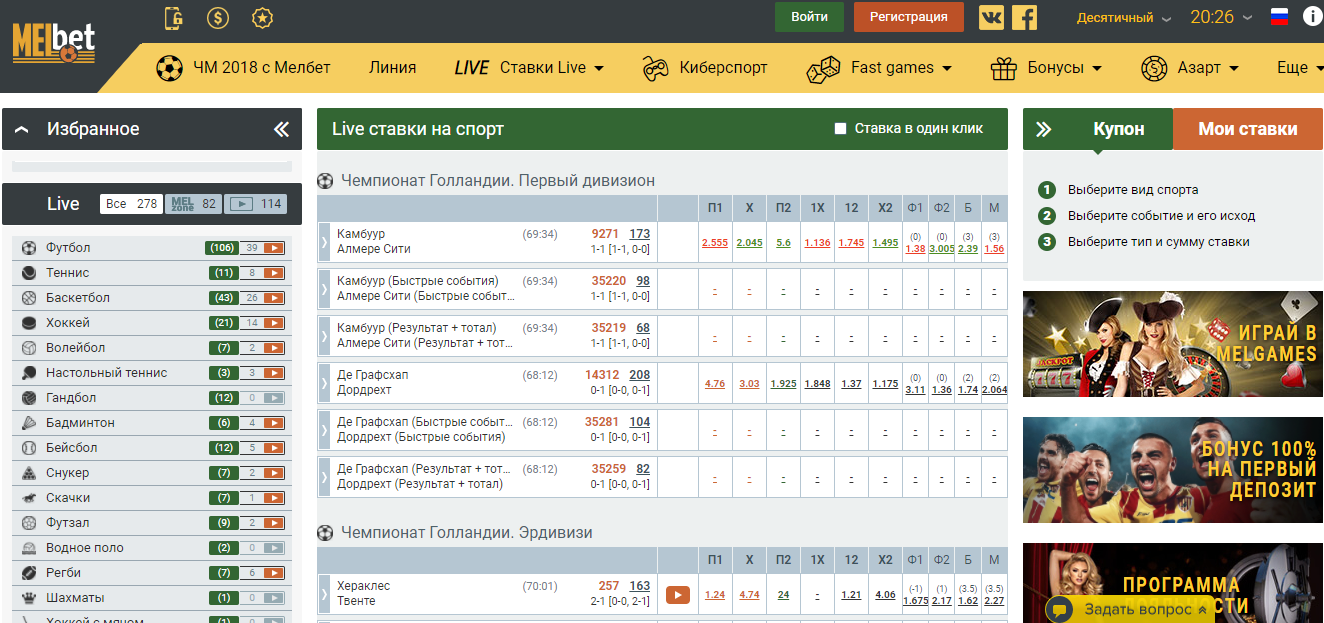
Task: Enable the Ставка в один клик checkbox
Action: click(x=840, y=129)
